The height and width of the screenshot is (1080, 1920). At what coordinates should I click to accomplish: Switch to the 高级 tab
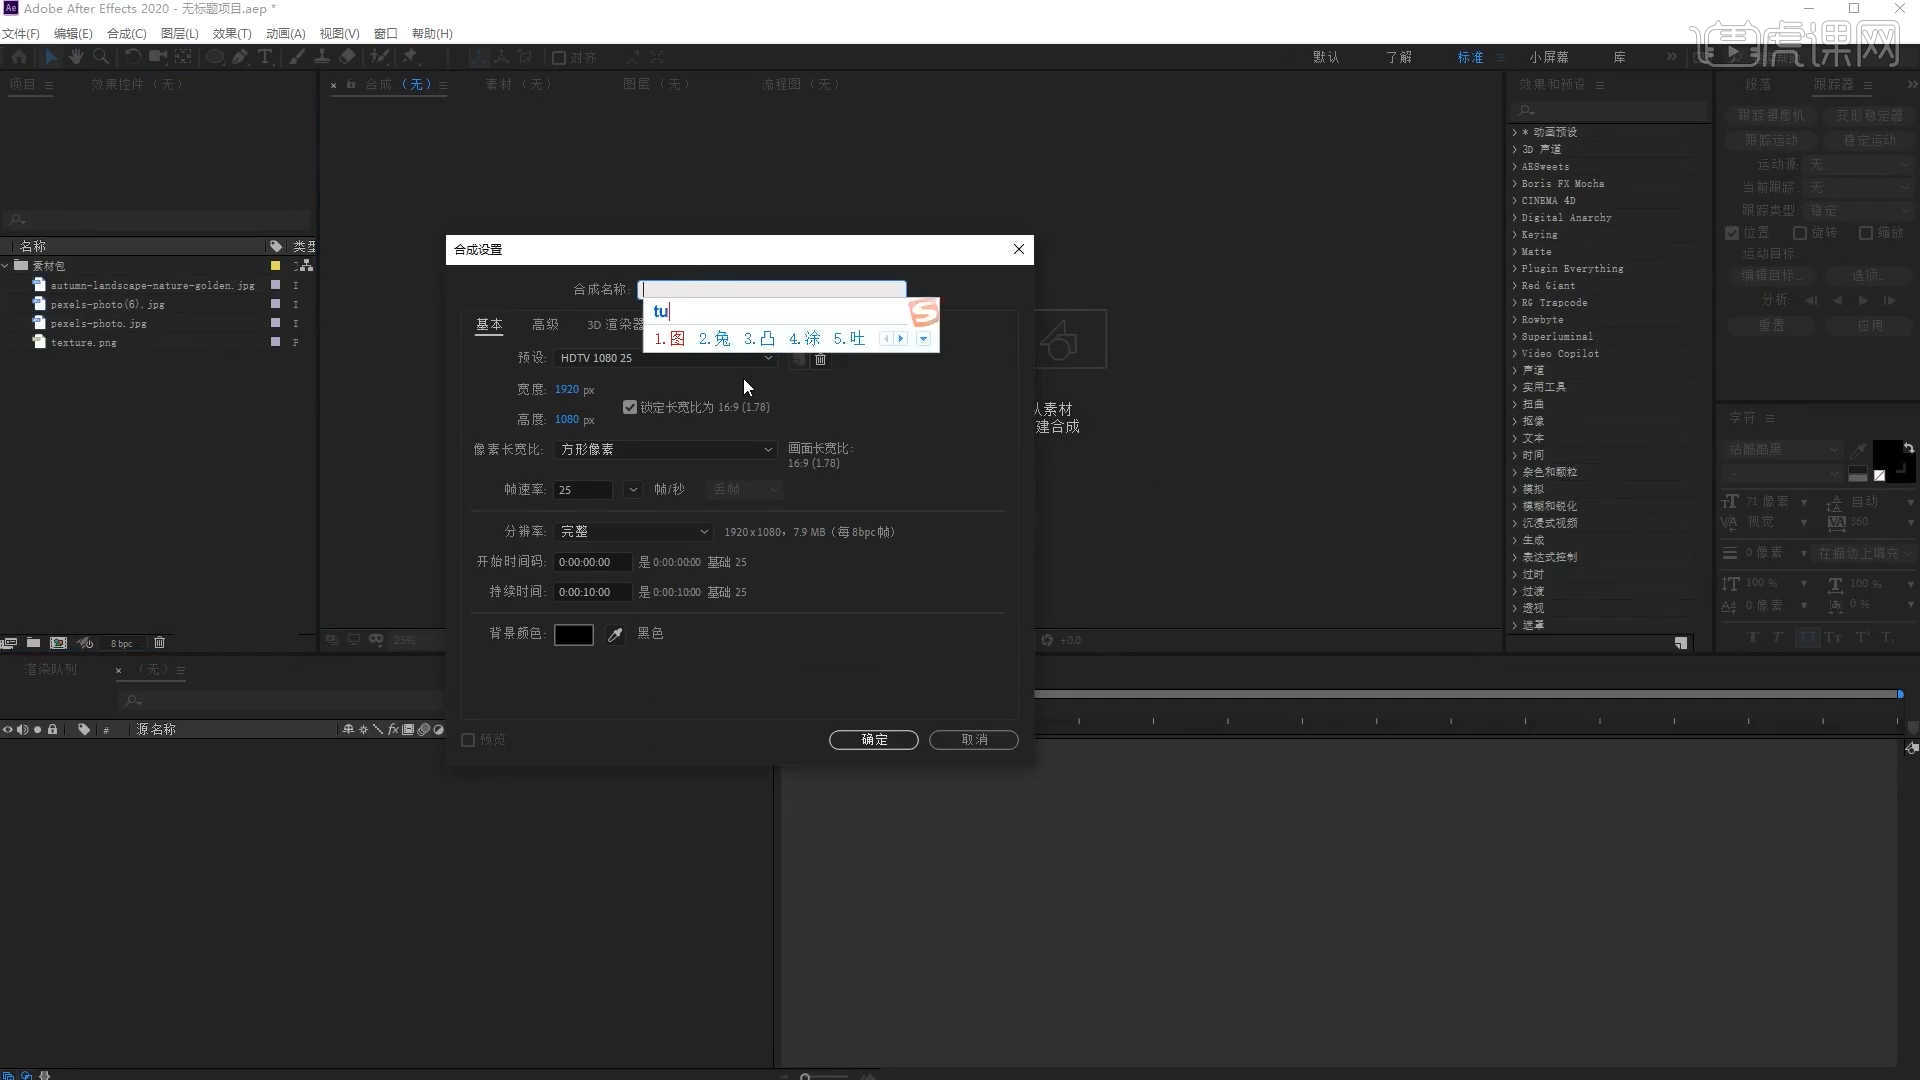pyautogui.click(x=545, y=324)
